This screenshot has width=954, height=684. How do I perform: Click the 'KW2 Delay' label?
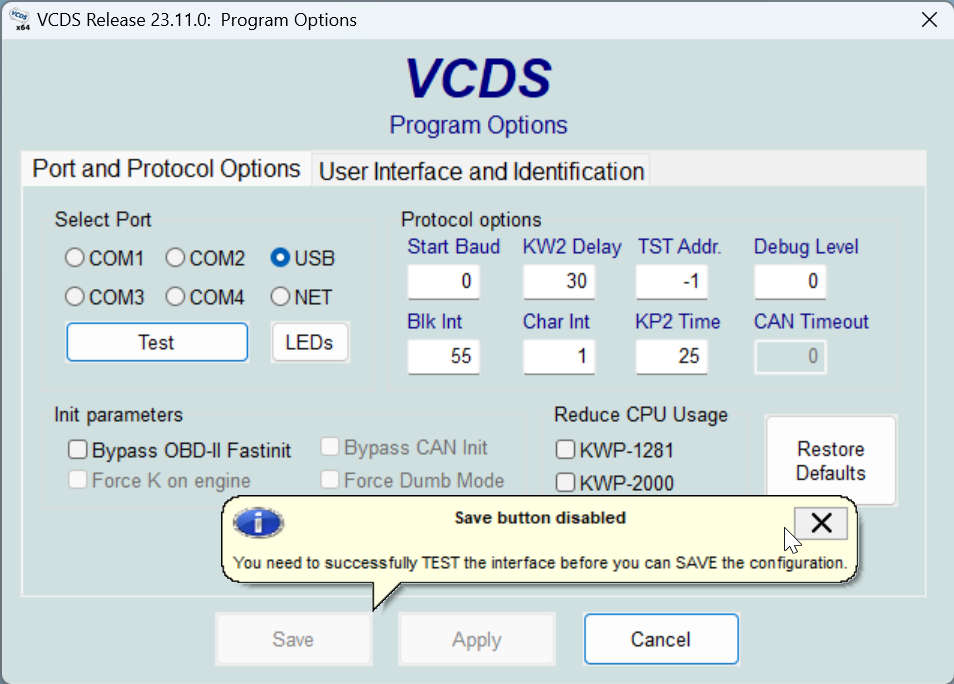pyautogui.click(x=572, y=246)
